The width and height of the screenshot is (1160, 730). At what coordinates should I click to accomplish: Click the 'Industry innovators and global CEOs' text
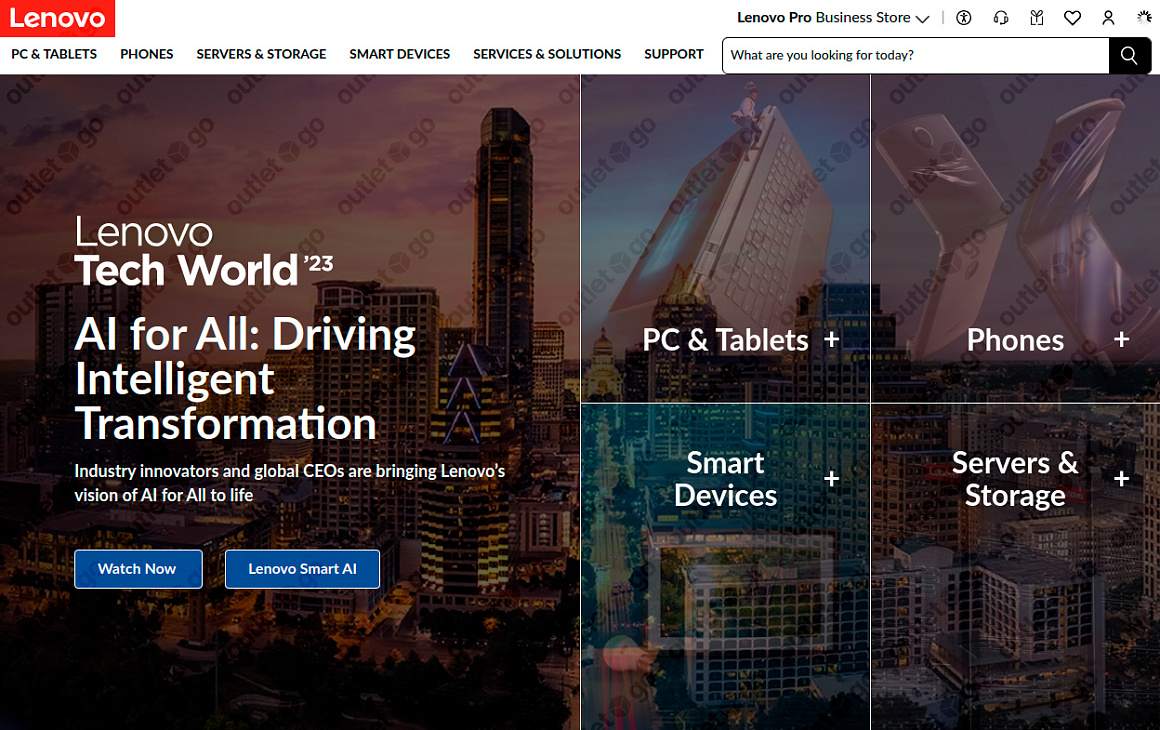(289, 483)
